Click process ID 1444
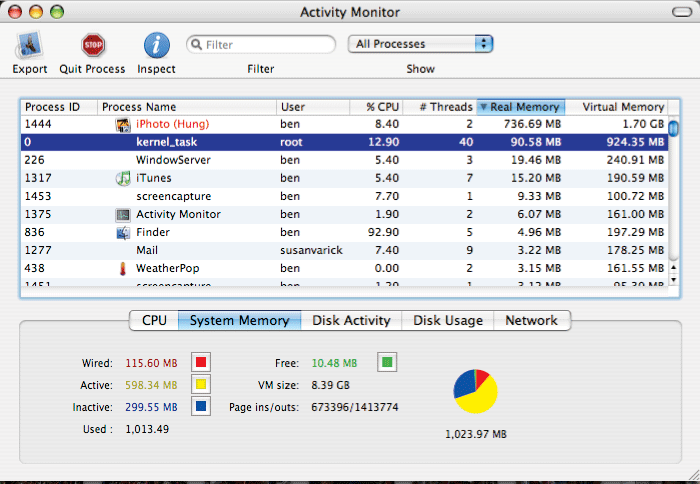700x484 pixels. [x=38, y=124]
